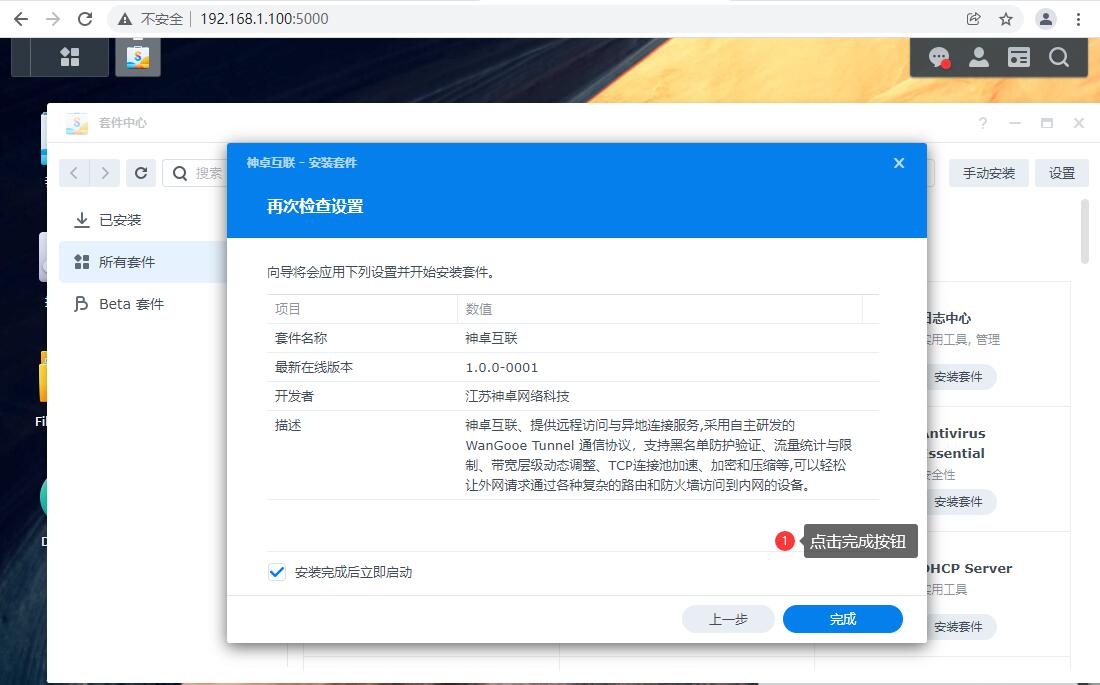The image size is (1100, 685).
Task: Close the install package wizard dialog
Action: (899, 163)
